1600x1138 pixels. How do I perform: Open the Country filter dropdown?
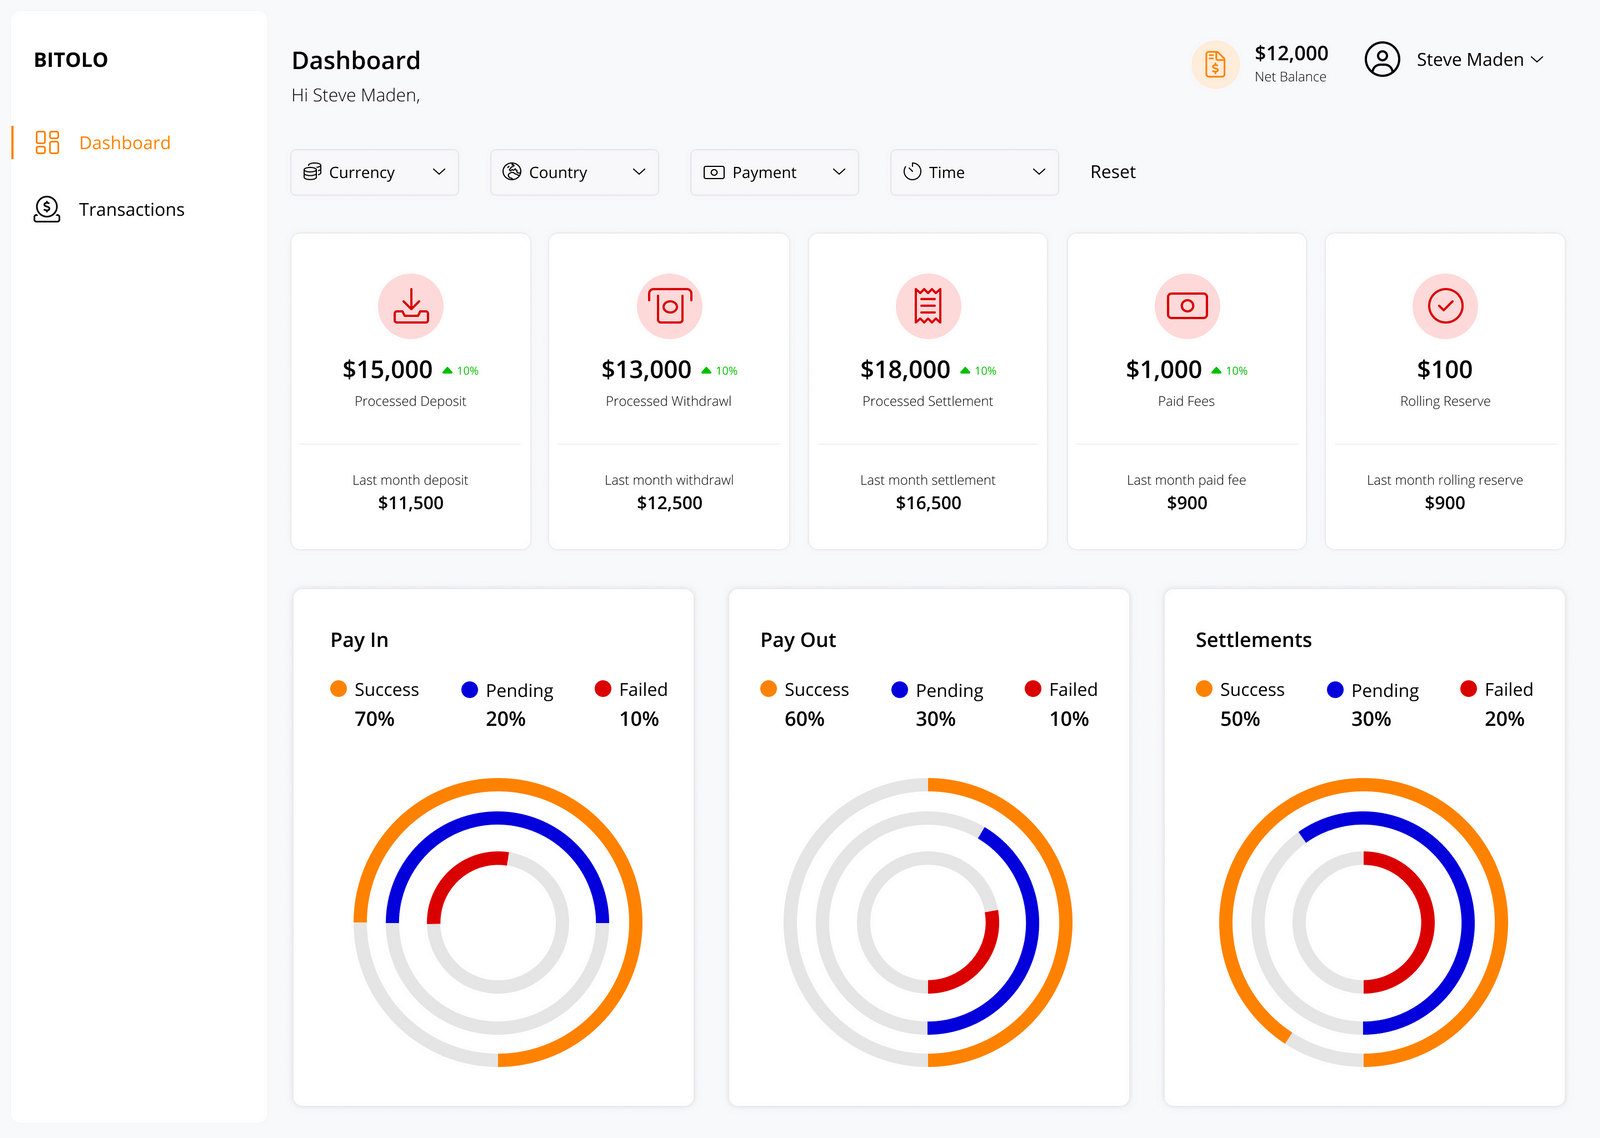pos(574,172)
